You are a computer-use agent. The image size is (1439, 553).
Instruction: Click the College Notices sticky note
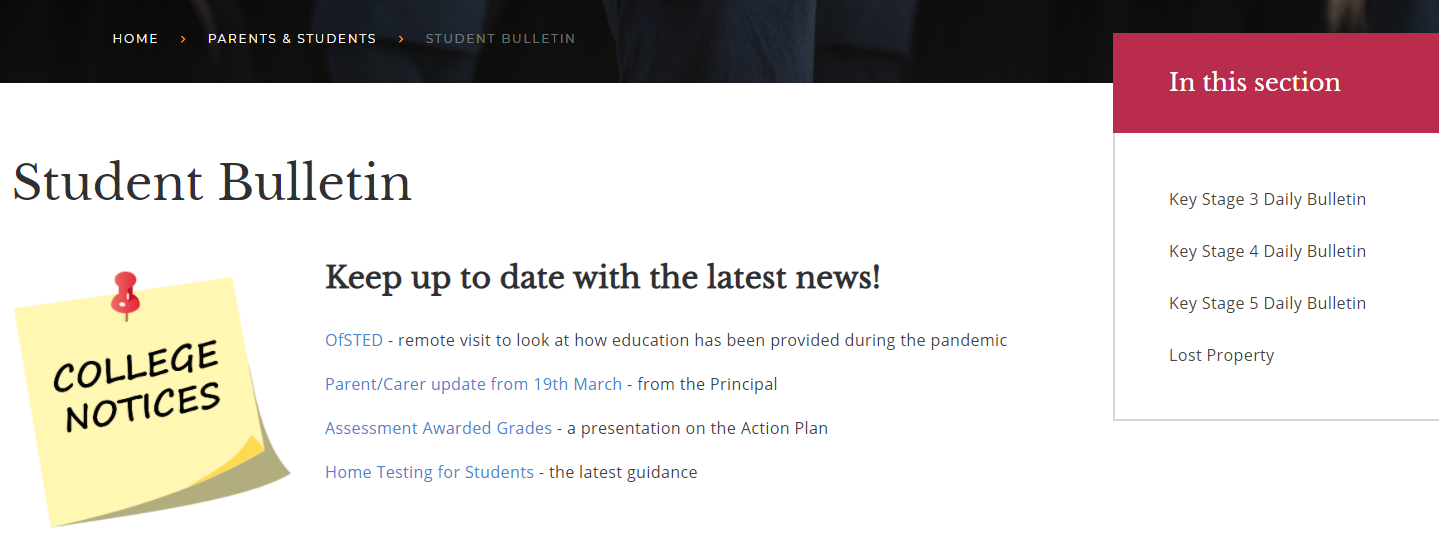140,400
